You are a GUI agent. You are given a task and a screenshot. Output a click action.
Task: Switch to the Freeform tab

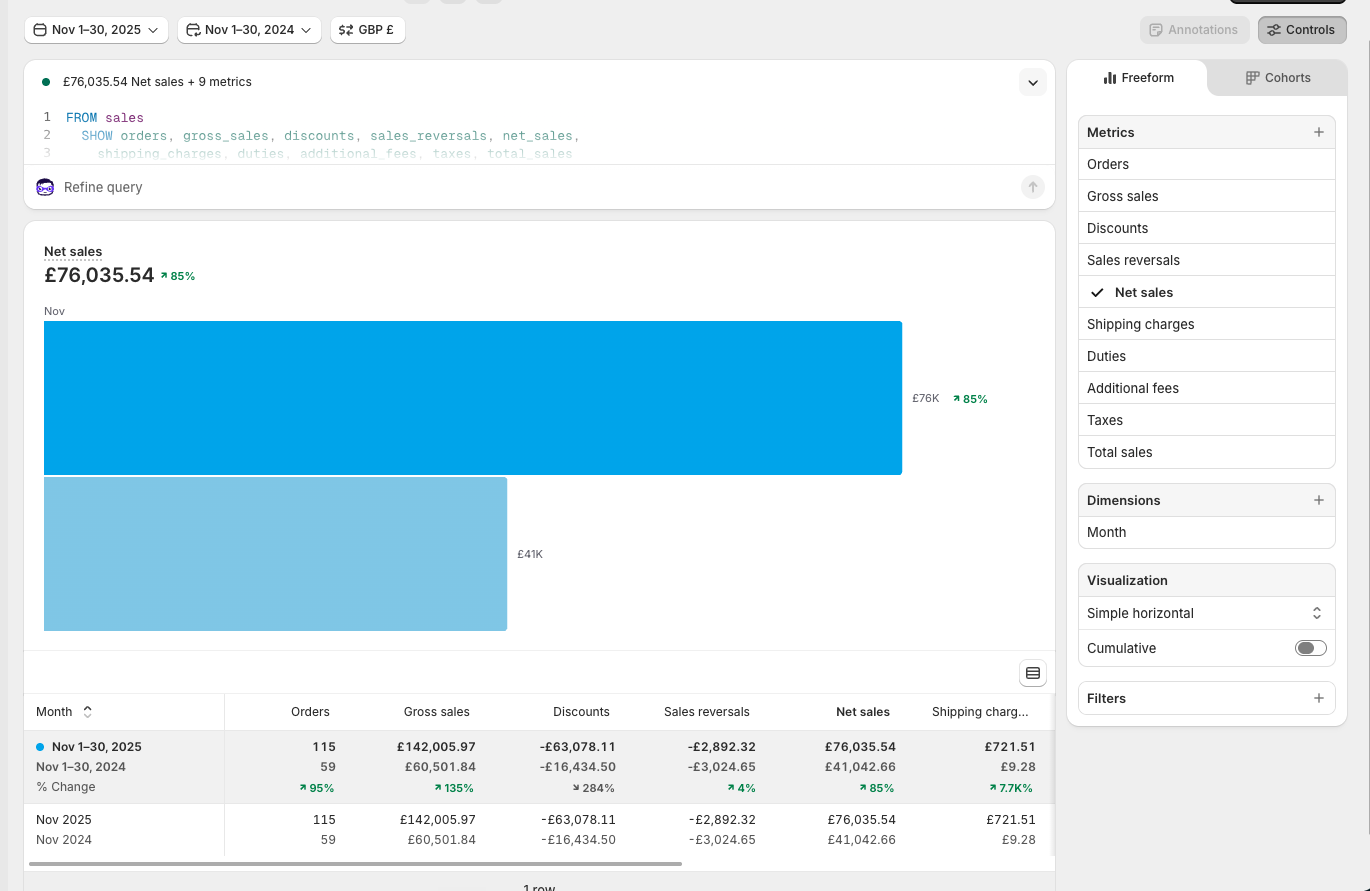pyautogui.click(x=1138, y=78)
